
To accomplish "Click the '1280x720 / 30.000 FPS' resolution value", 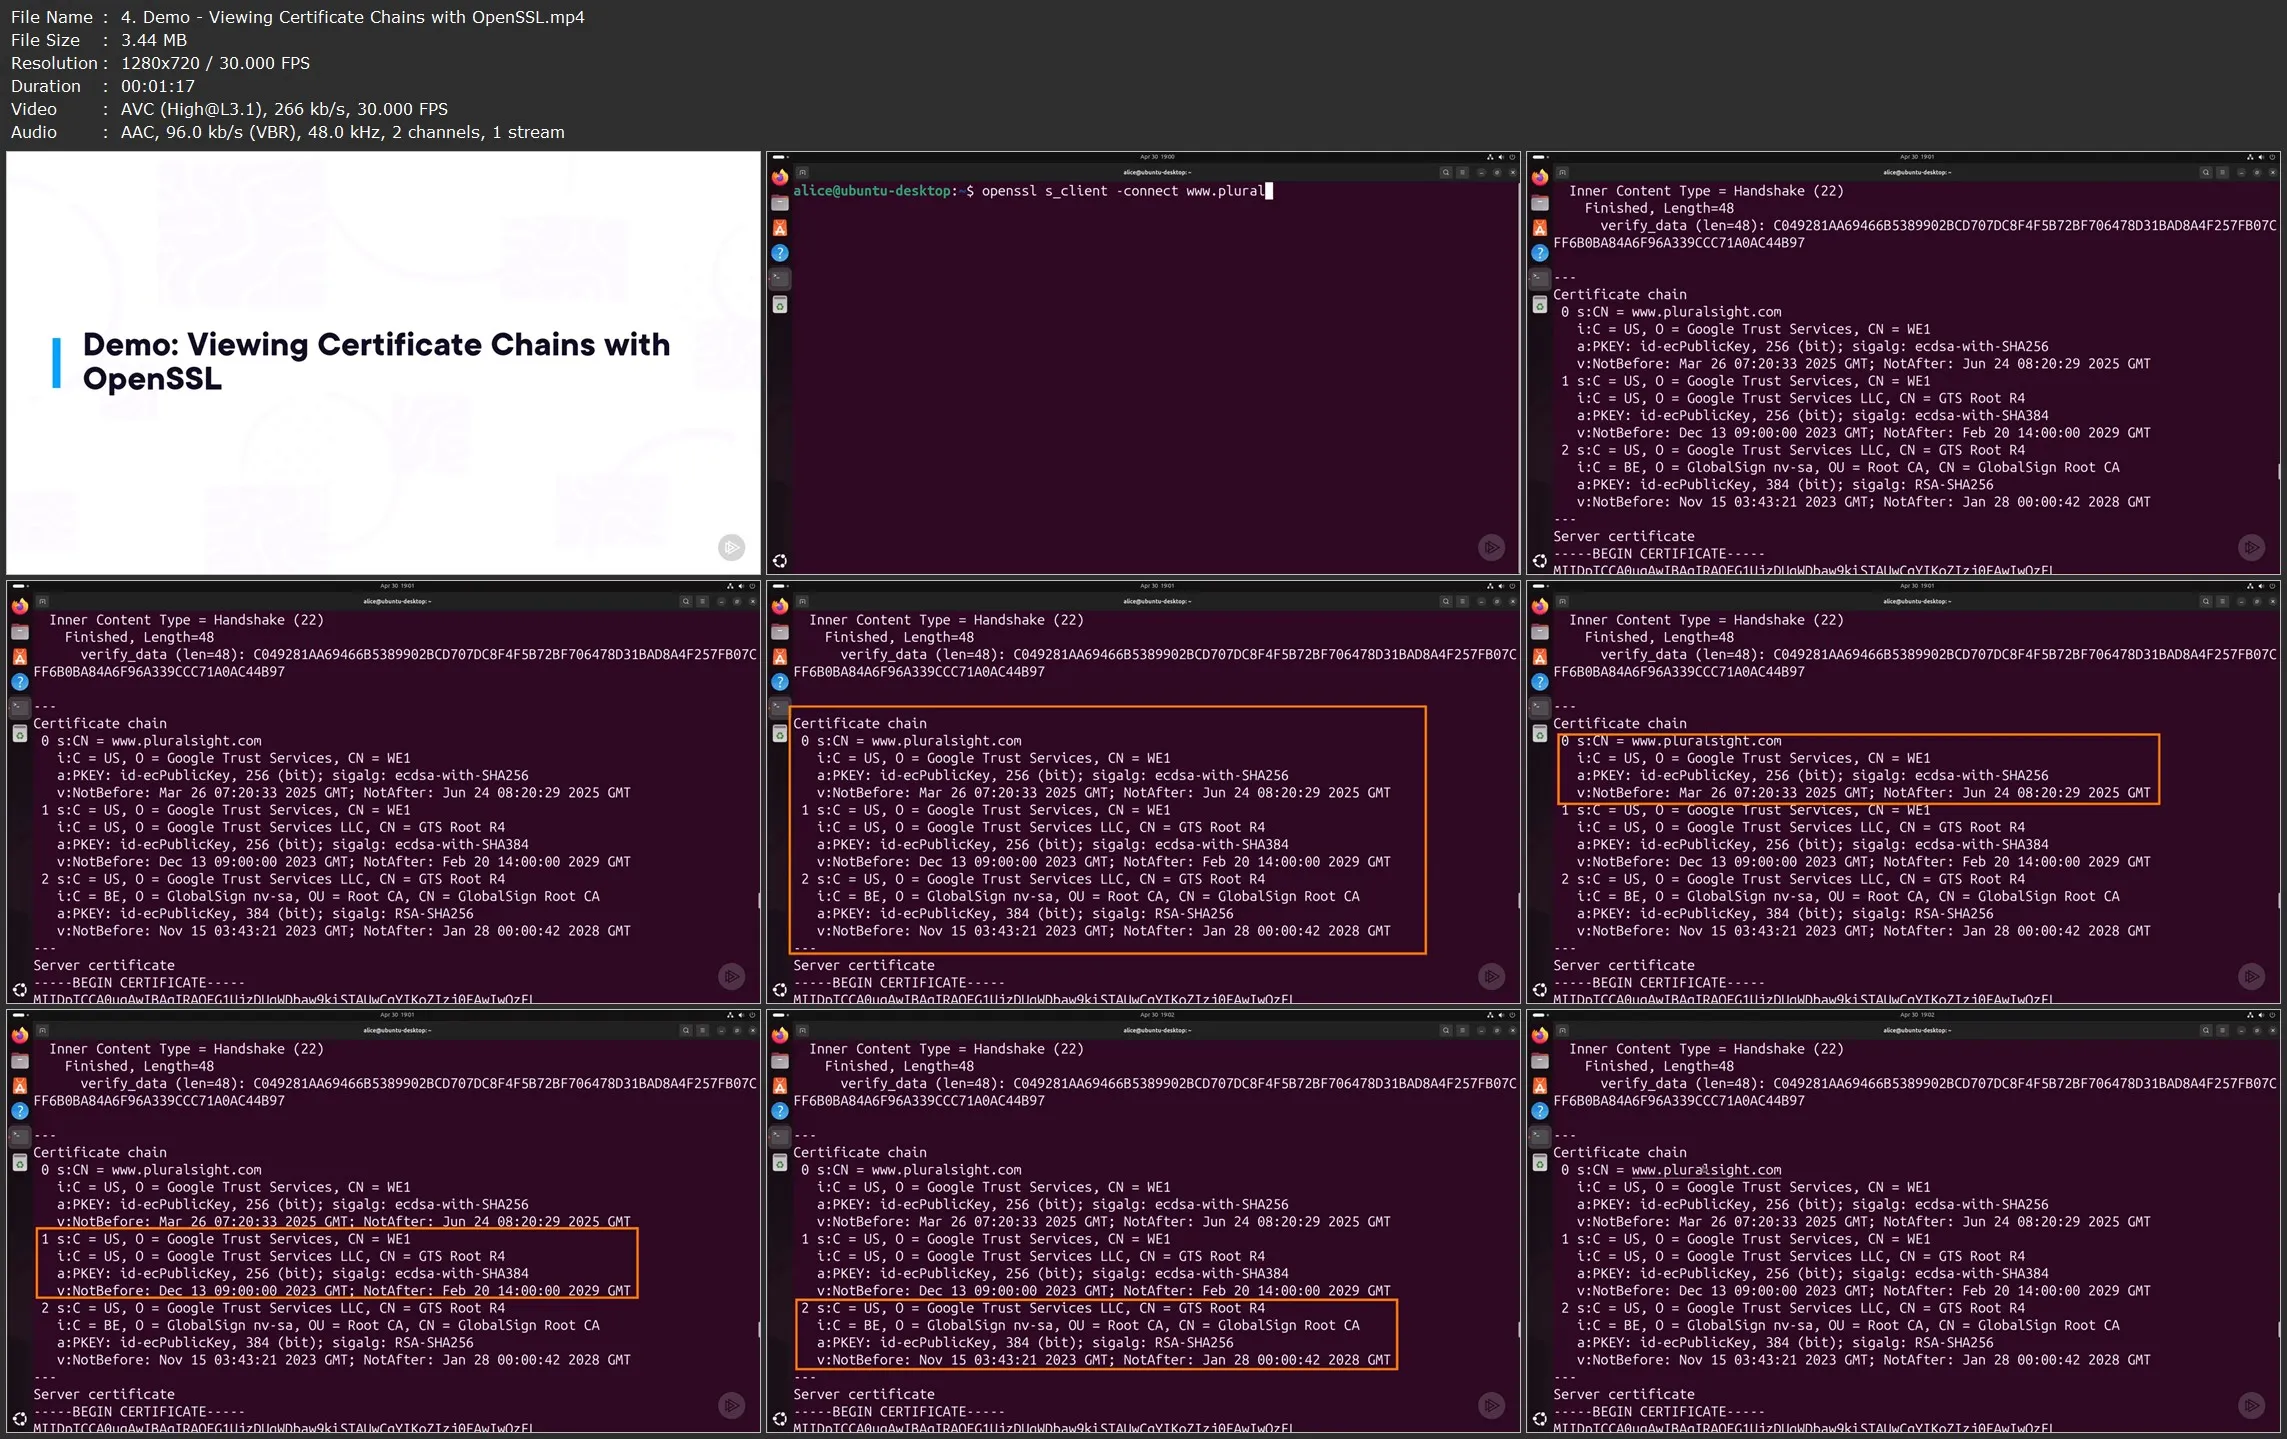I will point(216,63).
